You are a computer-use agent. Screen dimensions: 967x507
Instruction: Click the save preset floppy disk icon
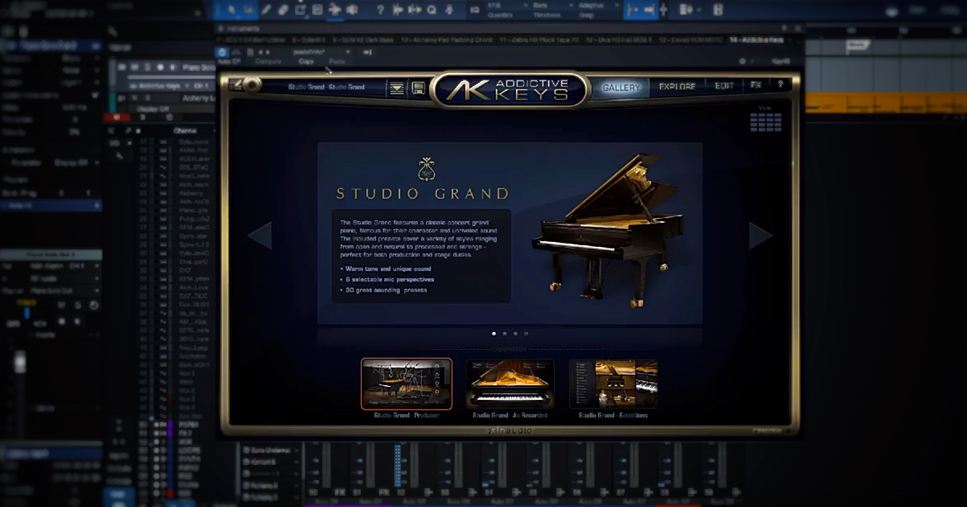click(x=418, y=88)
